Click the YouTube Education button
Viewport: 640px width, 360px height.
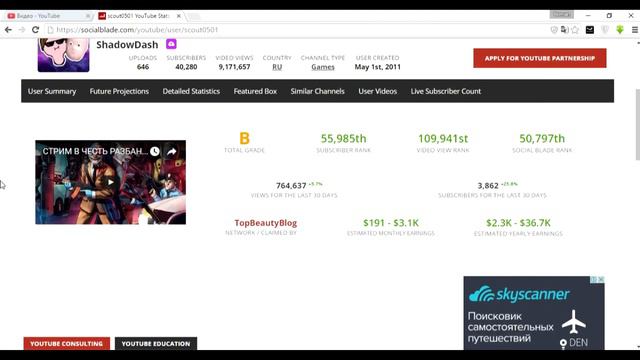[x=156, y=344]
